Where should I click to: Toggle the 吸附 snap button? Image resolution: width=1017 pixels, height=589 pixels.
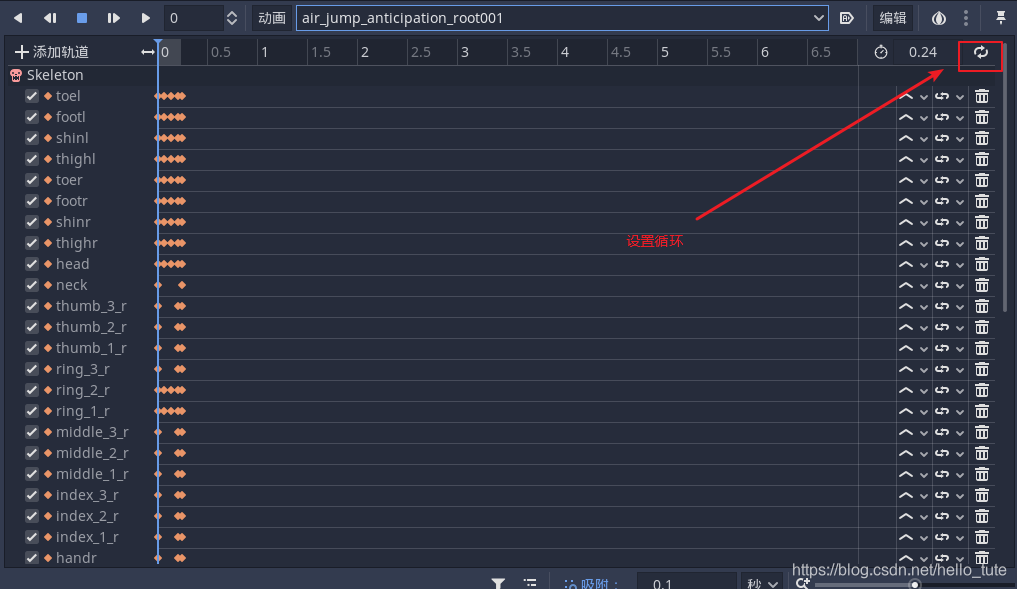[x=590, y=583]
